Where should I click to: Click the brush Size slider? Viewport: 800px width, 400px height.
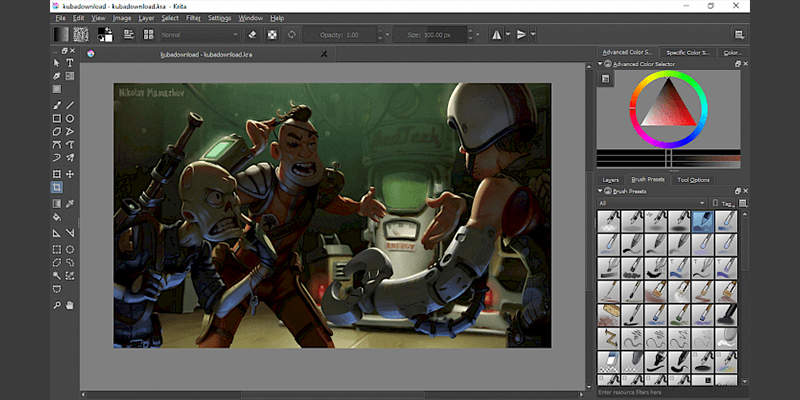[431, 35]
